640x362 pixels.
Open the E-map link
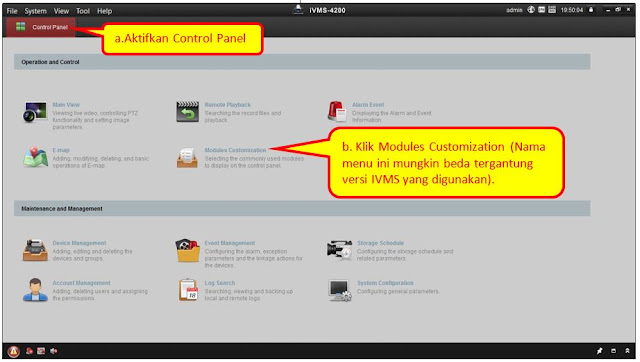click(x=61, y=150)
